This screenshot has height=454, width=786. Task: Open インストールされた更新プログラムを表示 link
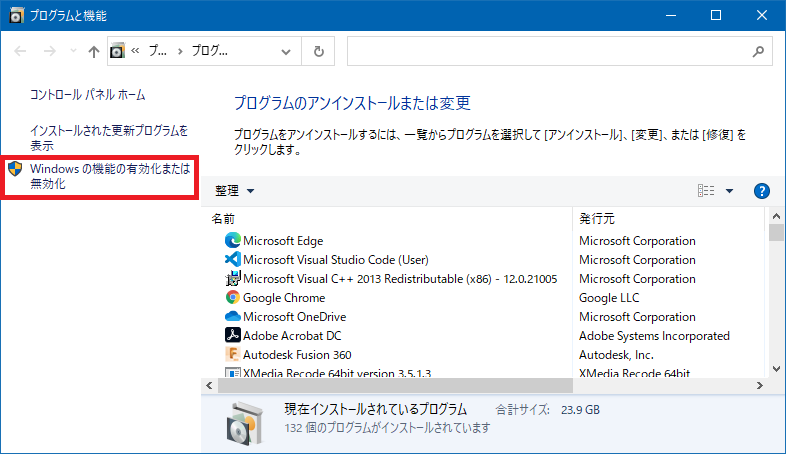(x=109, y=138)
